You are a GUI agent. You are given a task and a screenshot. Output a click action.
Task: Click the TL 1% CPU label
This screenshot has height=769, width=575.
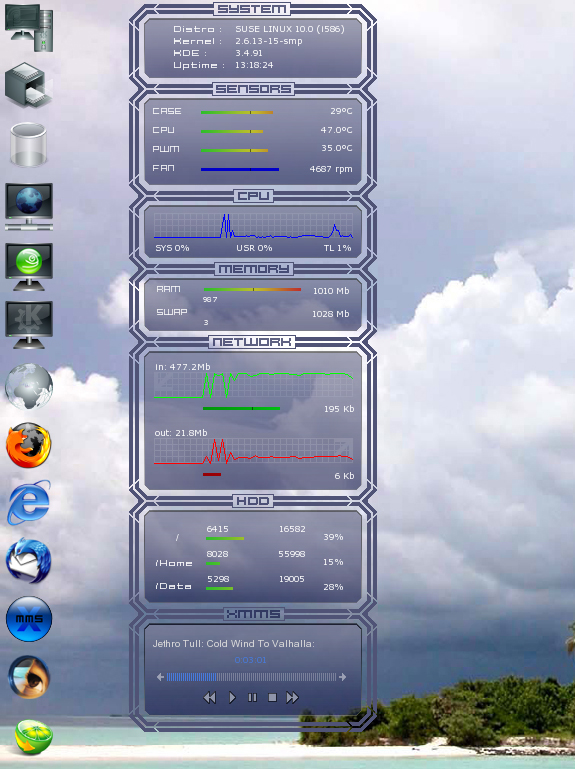pyautogui.click(x=338, y=248)
